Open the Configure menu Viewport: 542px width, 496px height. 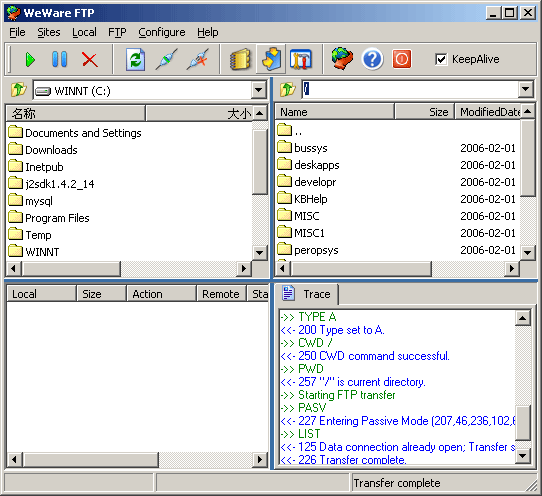coord(162,32)
